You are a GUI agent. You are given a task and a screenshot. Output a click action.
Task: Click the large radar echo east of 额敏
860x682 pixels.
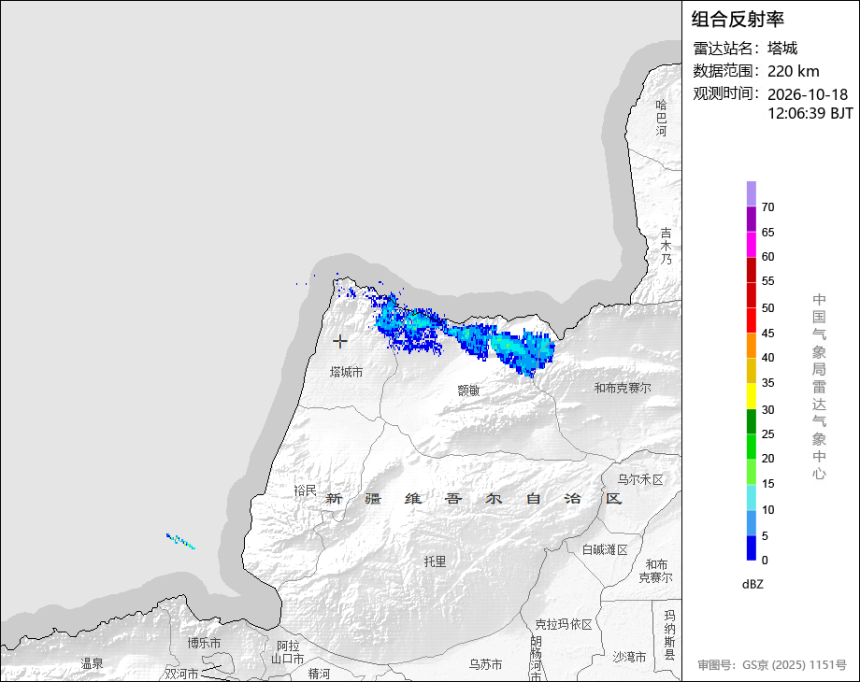(524, 351)
